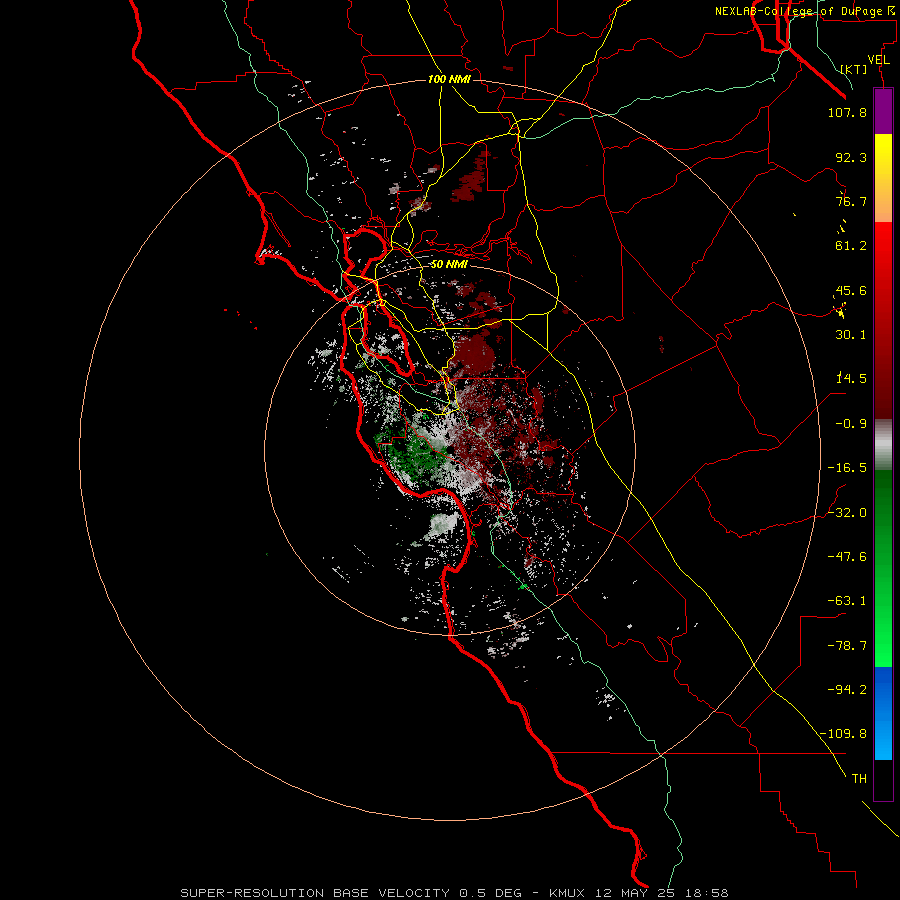Image resolution: width=900 pixels, height=900 pixels.
Task: Pick the blue color bar segment
Action: pyautogui.click(x=883, y=713)
